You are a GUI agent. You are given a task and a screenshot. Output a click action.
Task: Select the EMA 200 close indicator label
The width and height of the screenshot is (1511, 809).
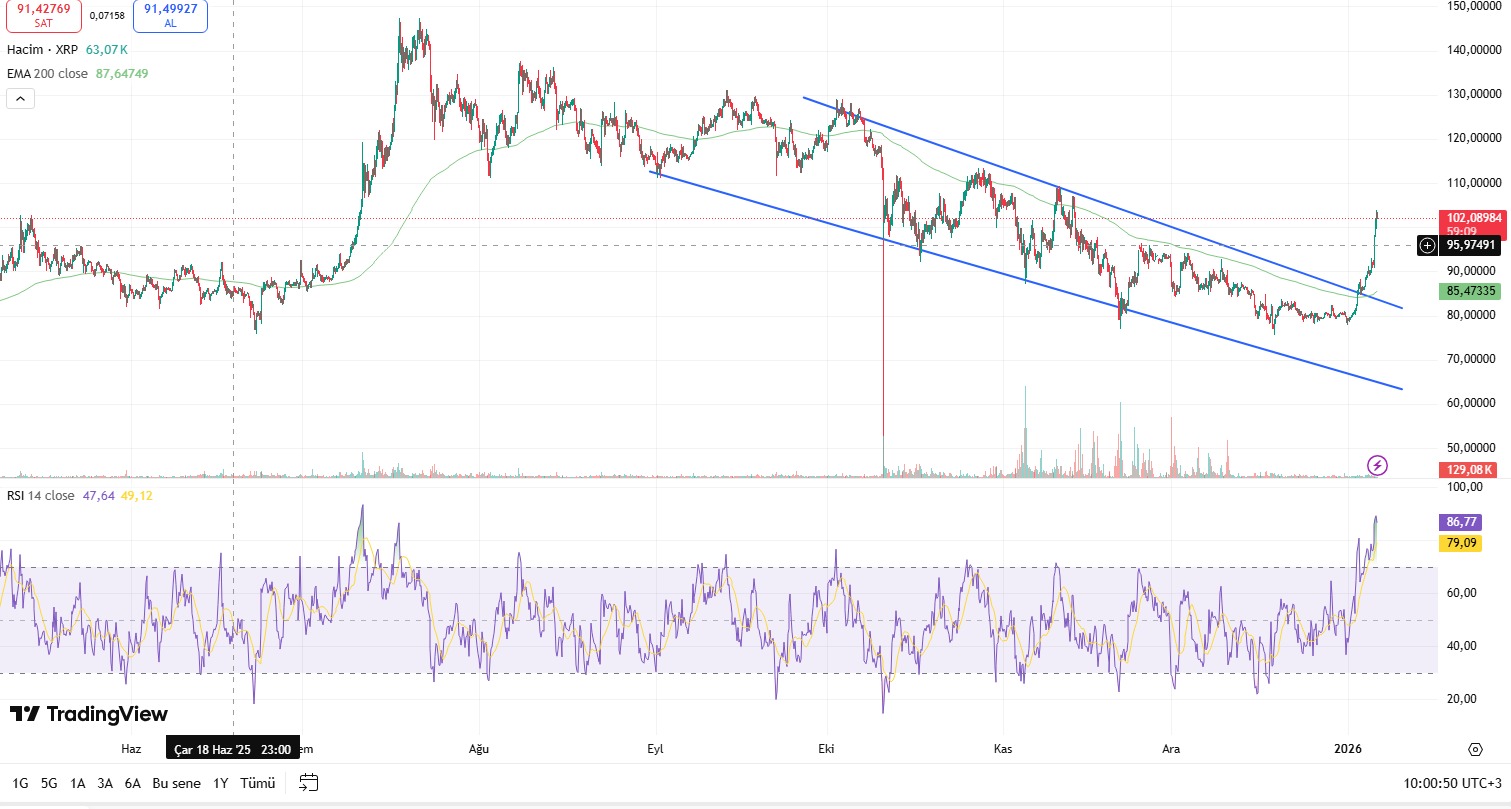49,74
